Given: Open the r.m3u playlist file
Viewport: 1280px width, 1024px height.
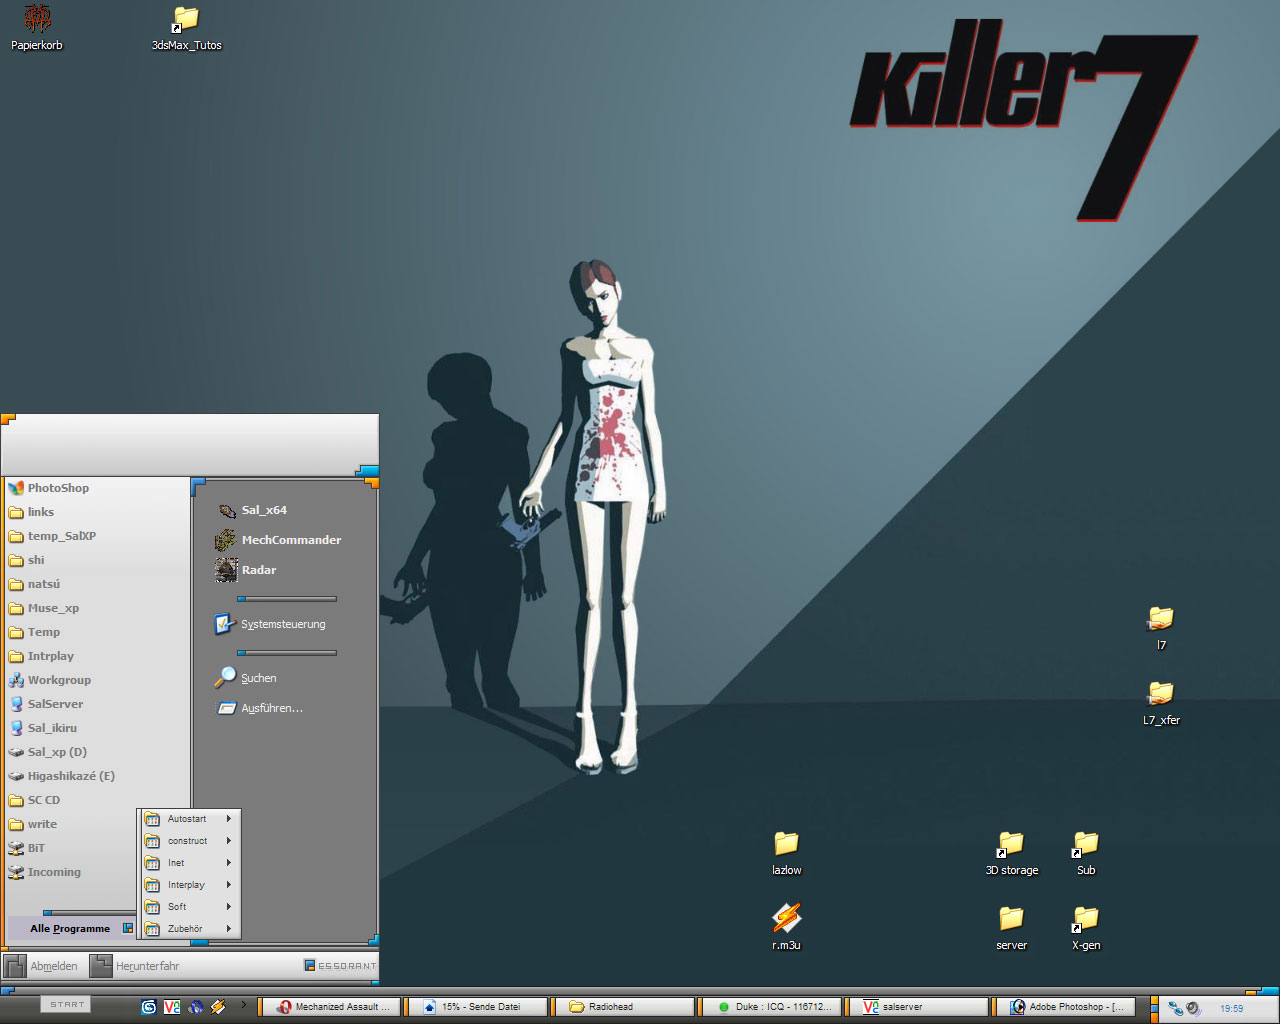Looking at the screenshot, I should [787, 927].
